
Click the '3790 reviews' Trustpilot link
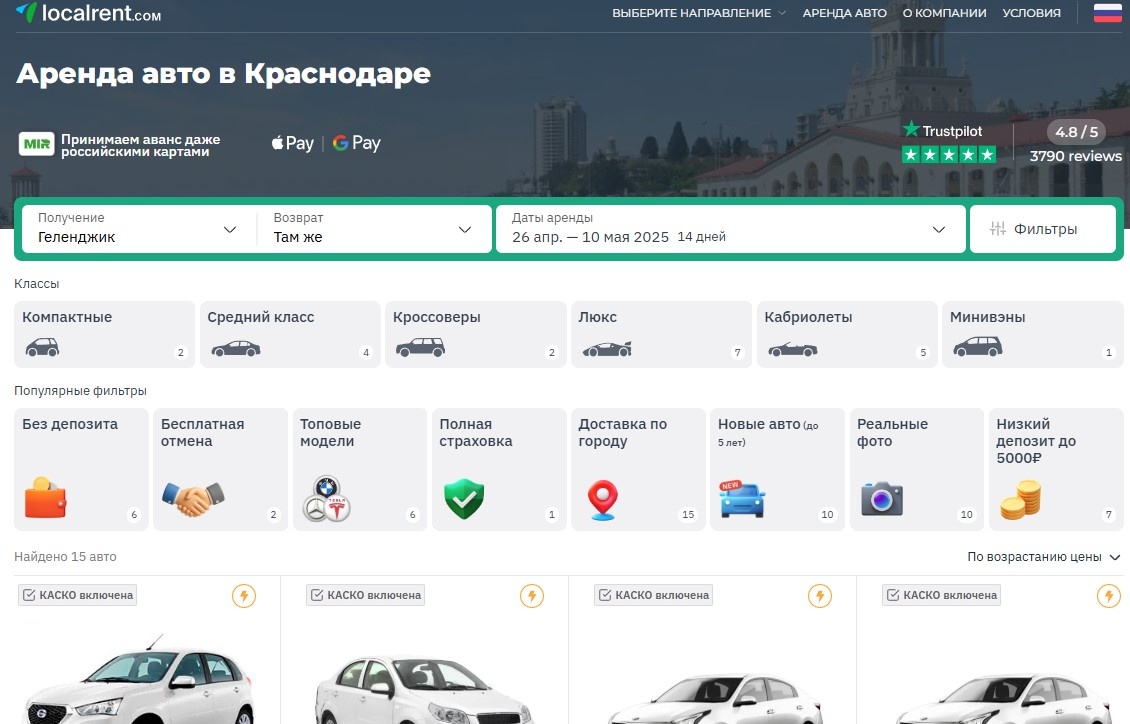pyautogui.click(x=1075, y=156)
